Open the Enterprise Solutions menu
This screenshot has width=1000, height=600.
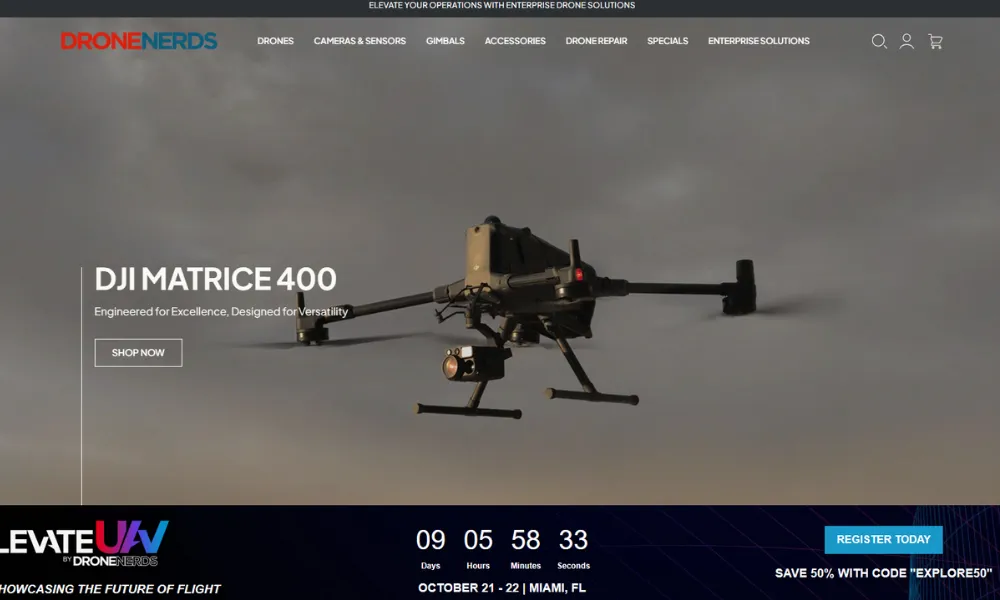tap(759, 41)
